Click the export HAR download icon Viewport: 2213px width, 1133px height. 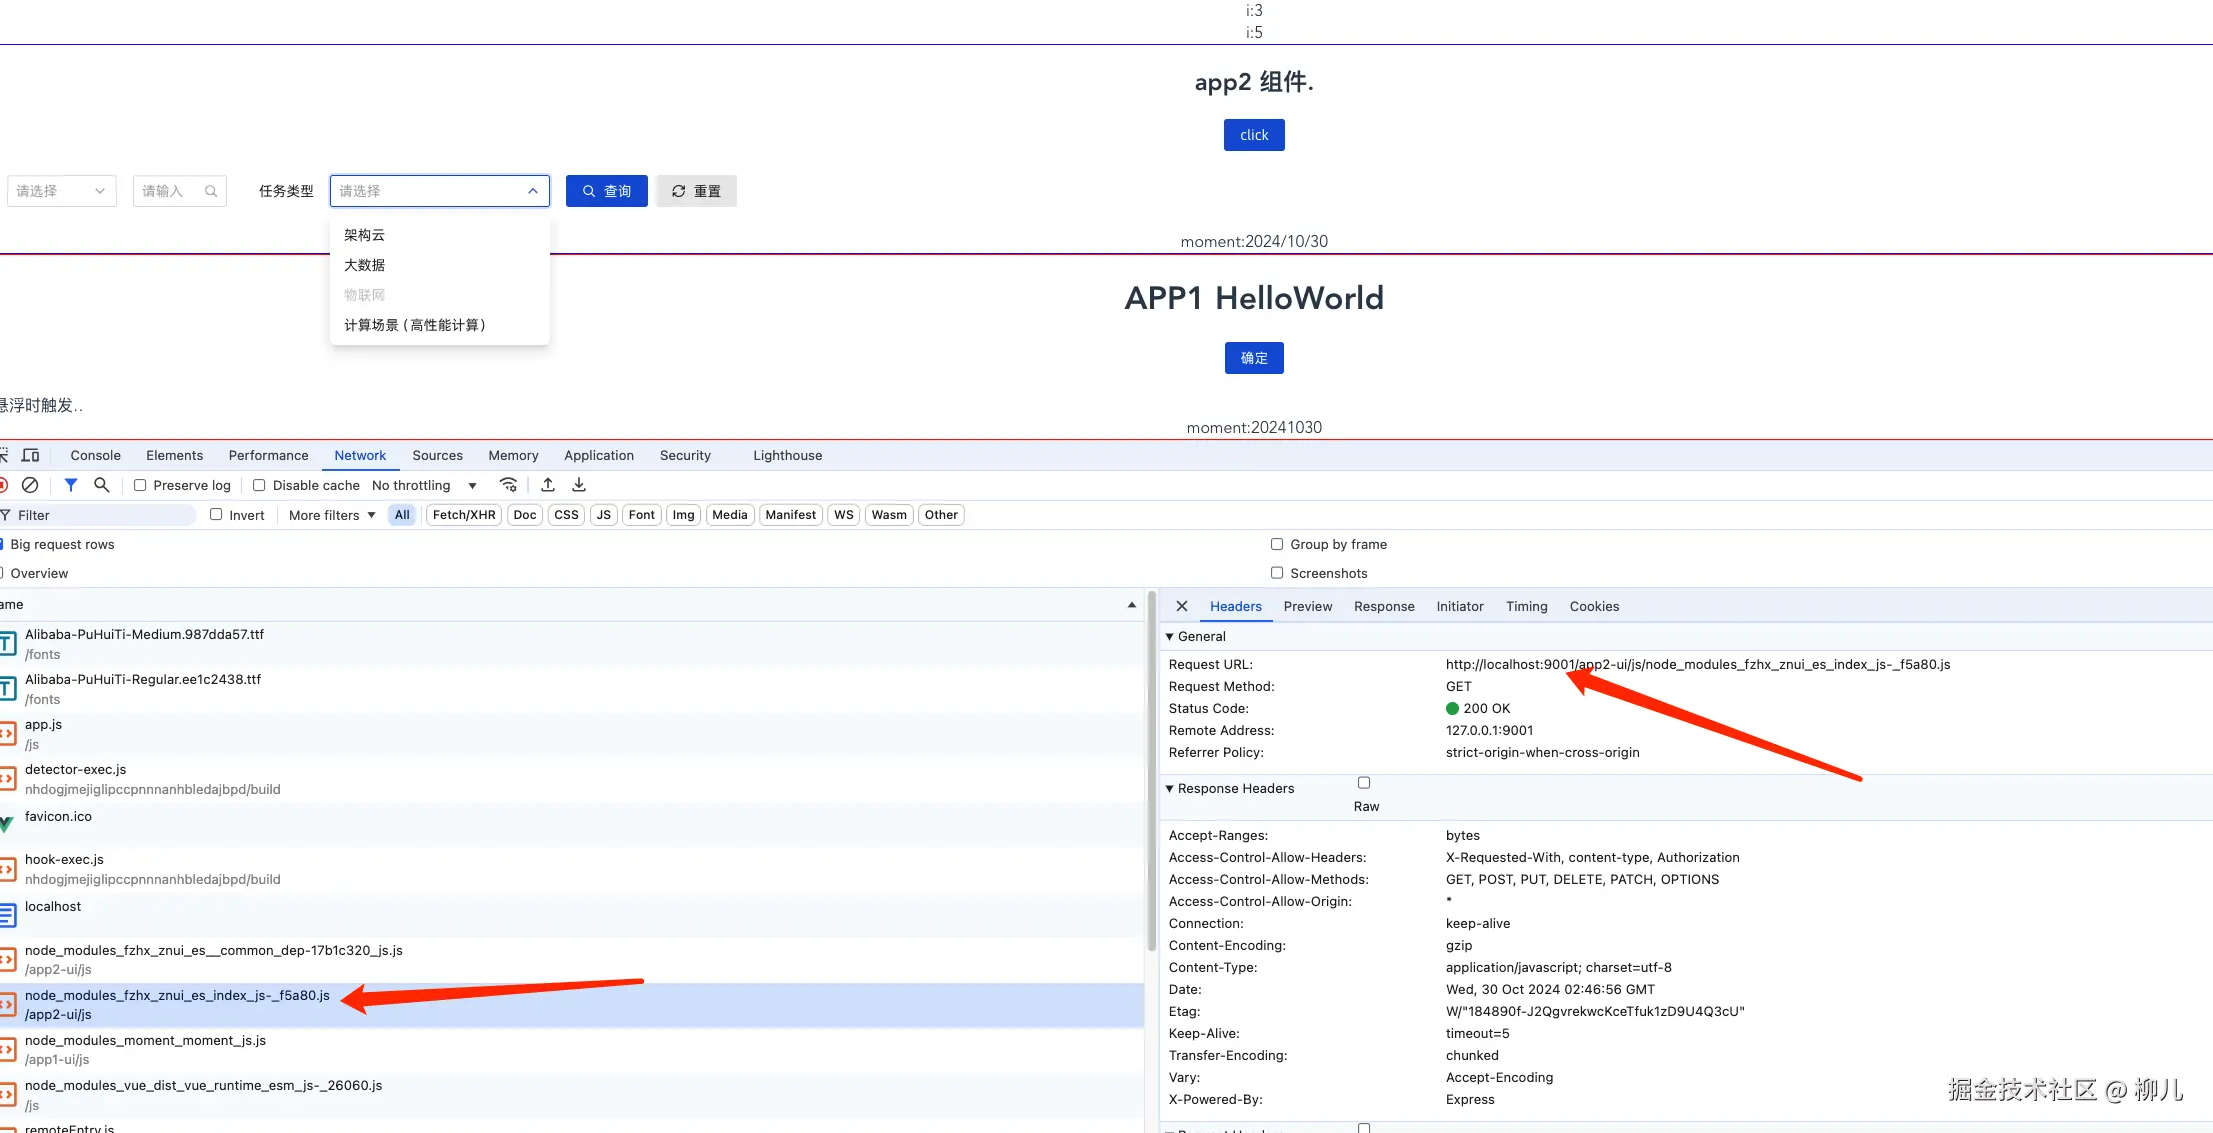pos(579,485)
